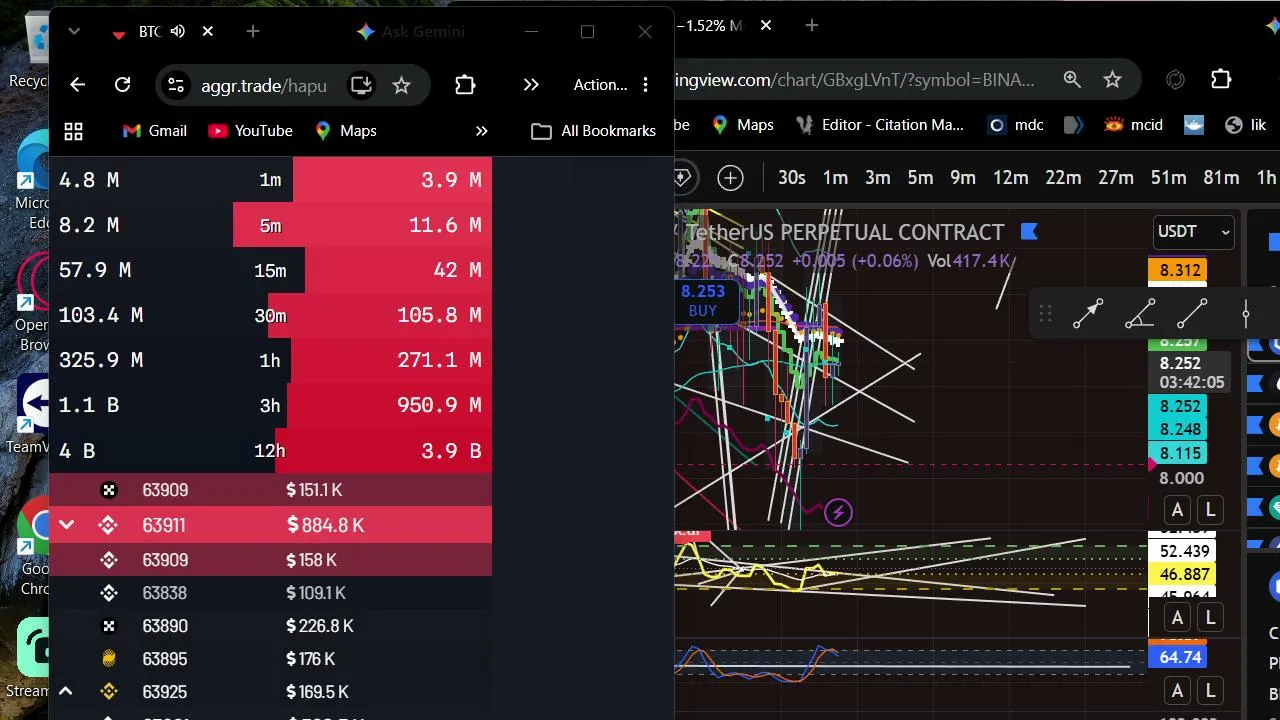Close the TradingView tab showing −1.52%
This screenshot has height=720, width=1280.
(765, 25)
